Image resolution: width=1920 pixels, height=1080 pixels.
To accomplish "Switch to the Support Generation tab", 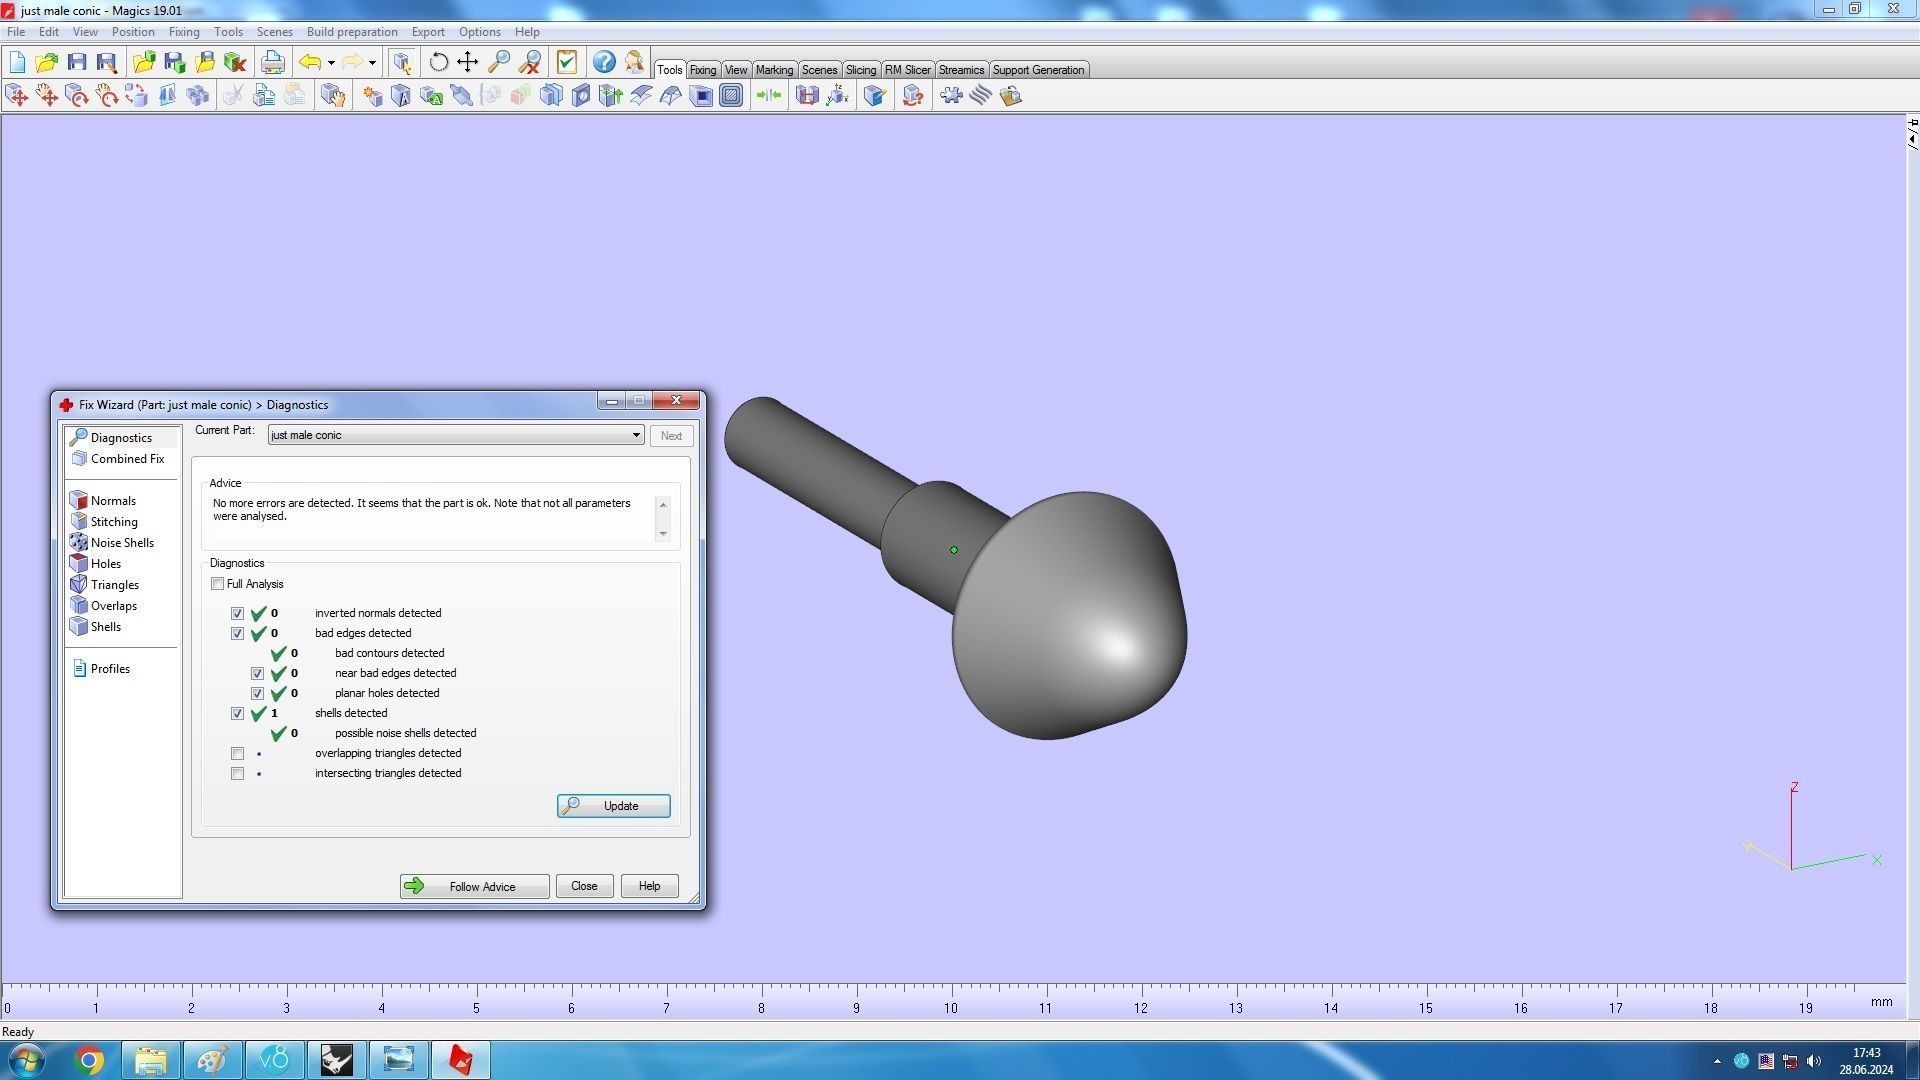I will (x=1037, y=70).
